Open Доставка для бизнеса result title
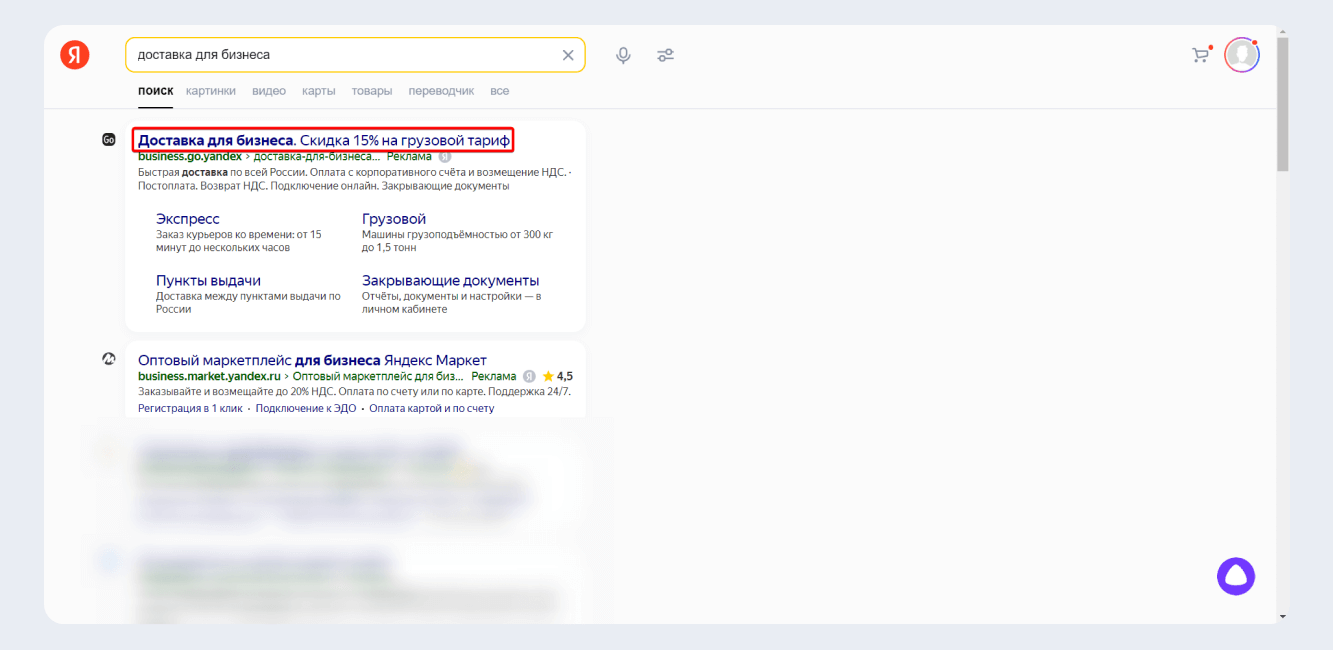The height and width of the screenshot is (650, 1333). [324, 140]
